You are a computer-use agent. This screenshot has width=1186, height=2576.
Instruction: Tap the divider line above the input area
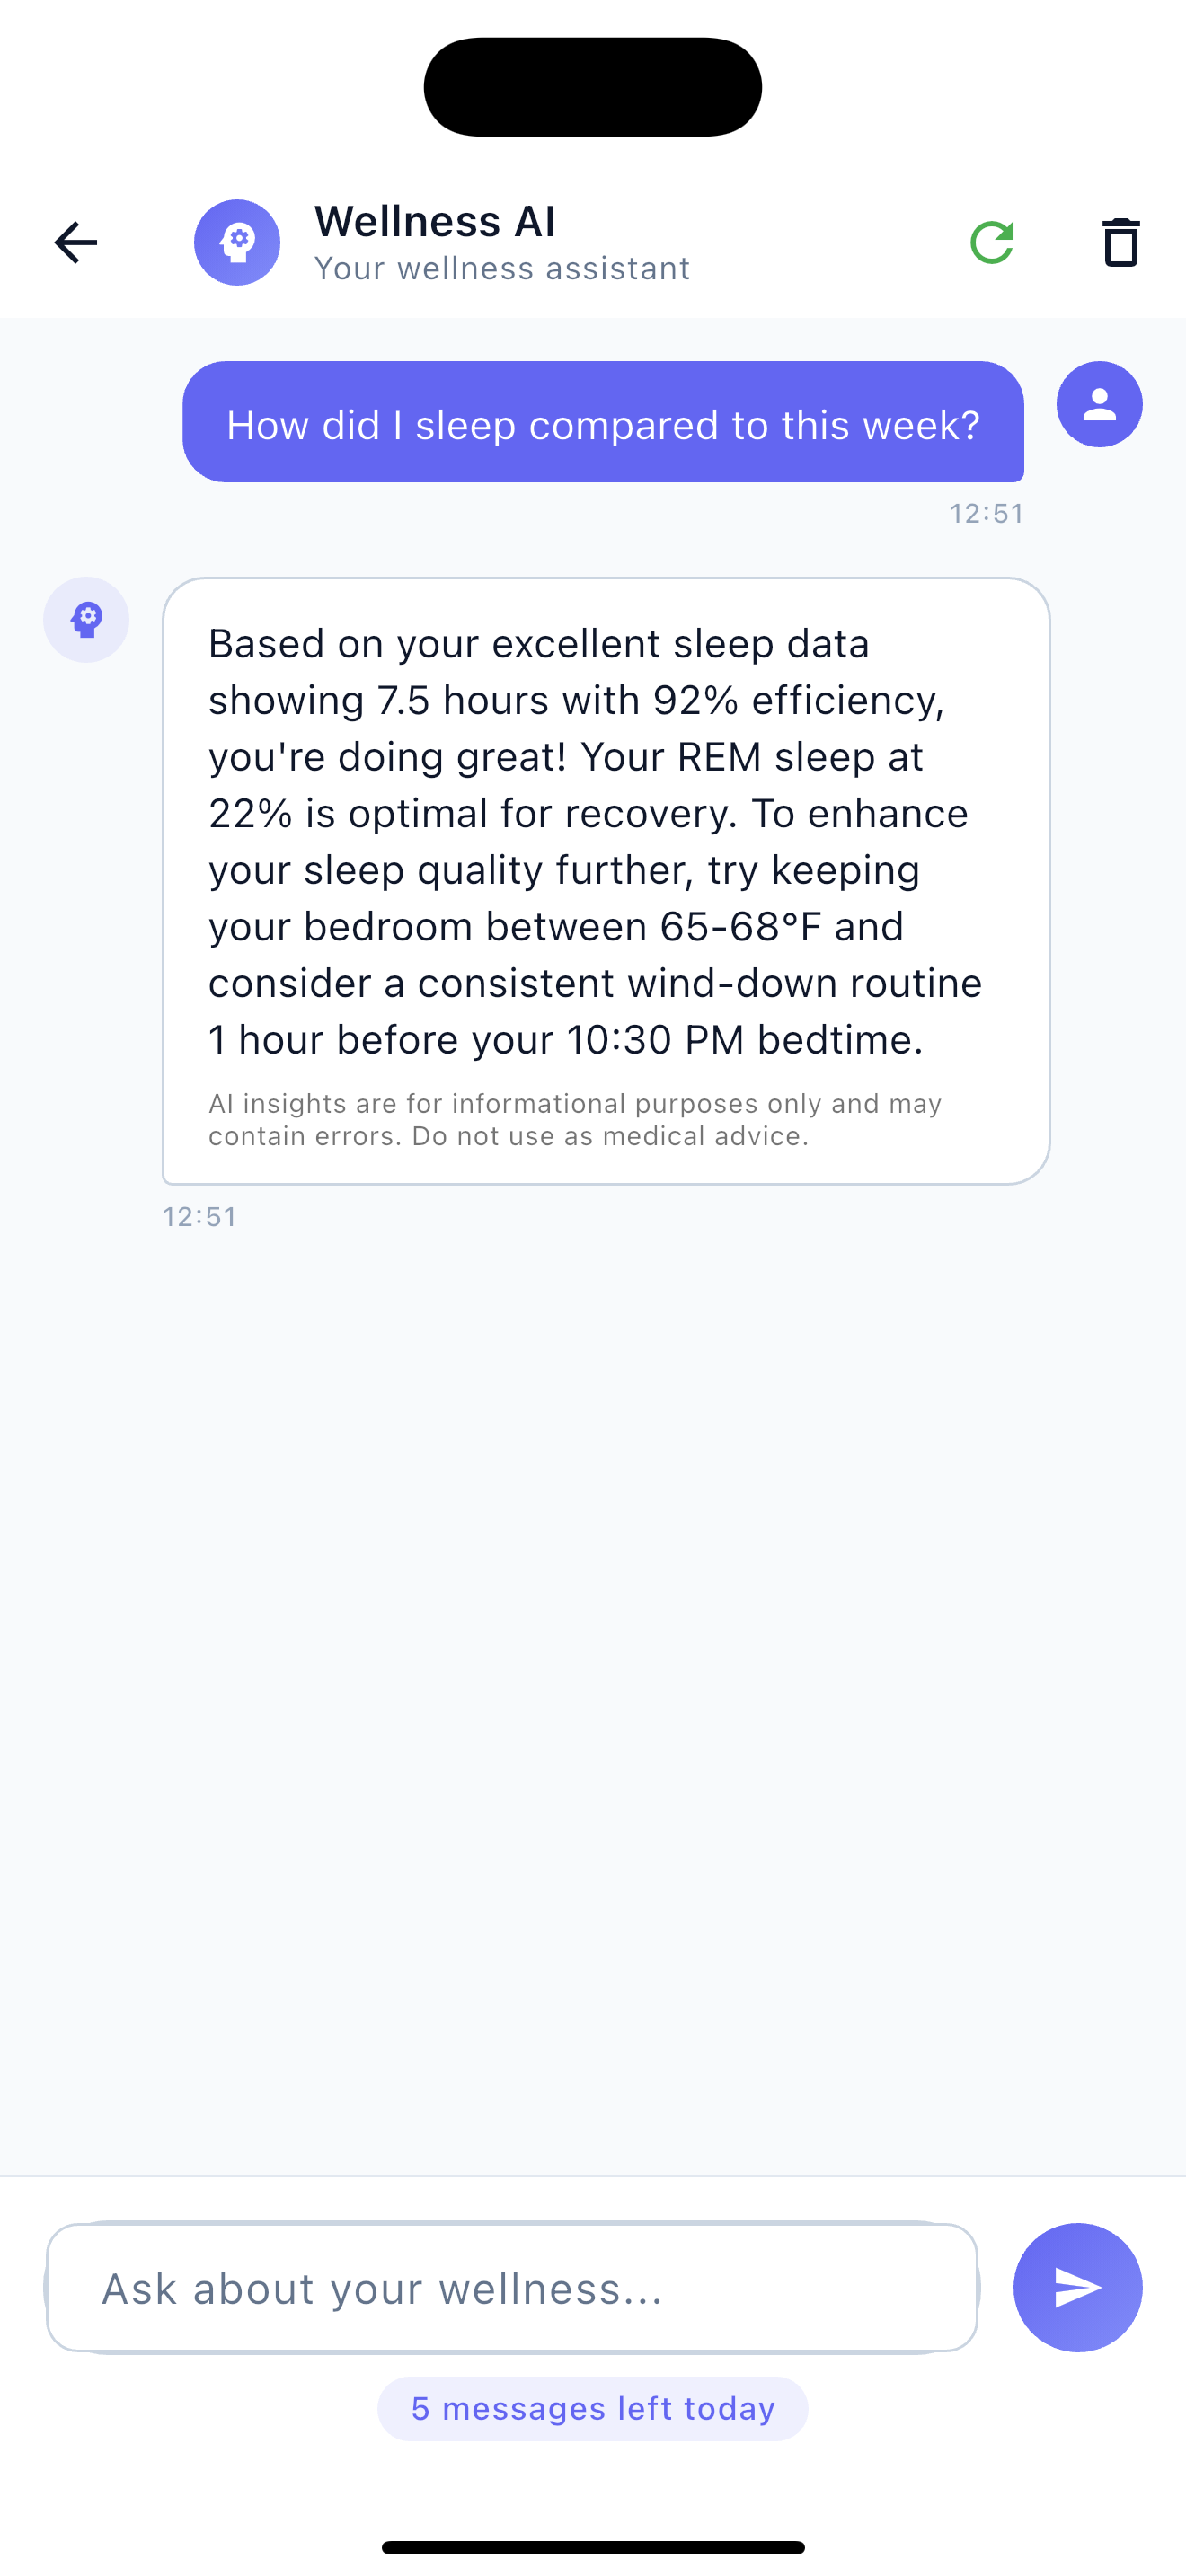[593, 2175]
